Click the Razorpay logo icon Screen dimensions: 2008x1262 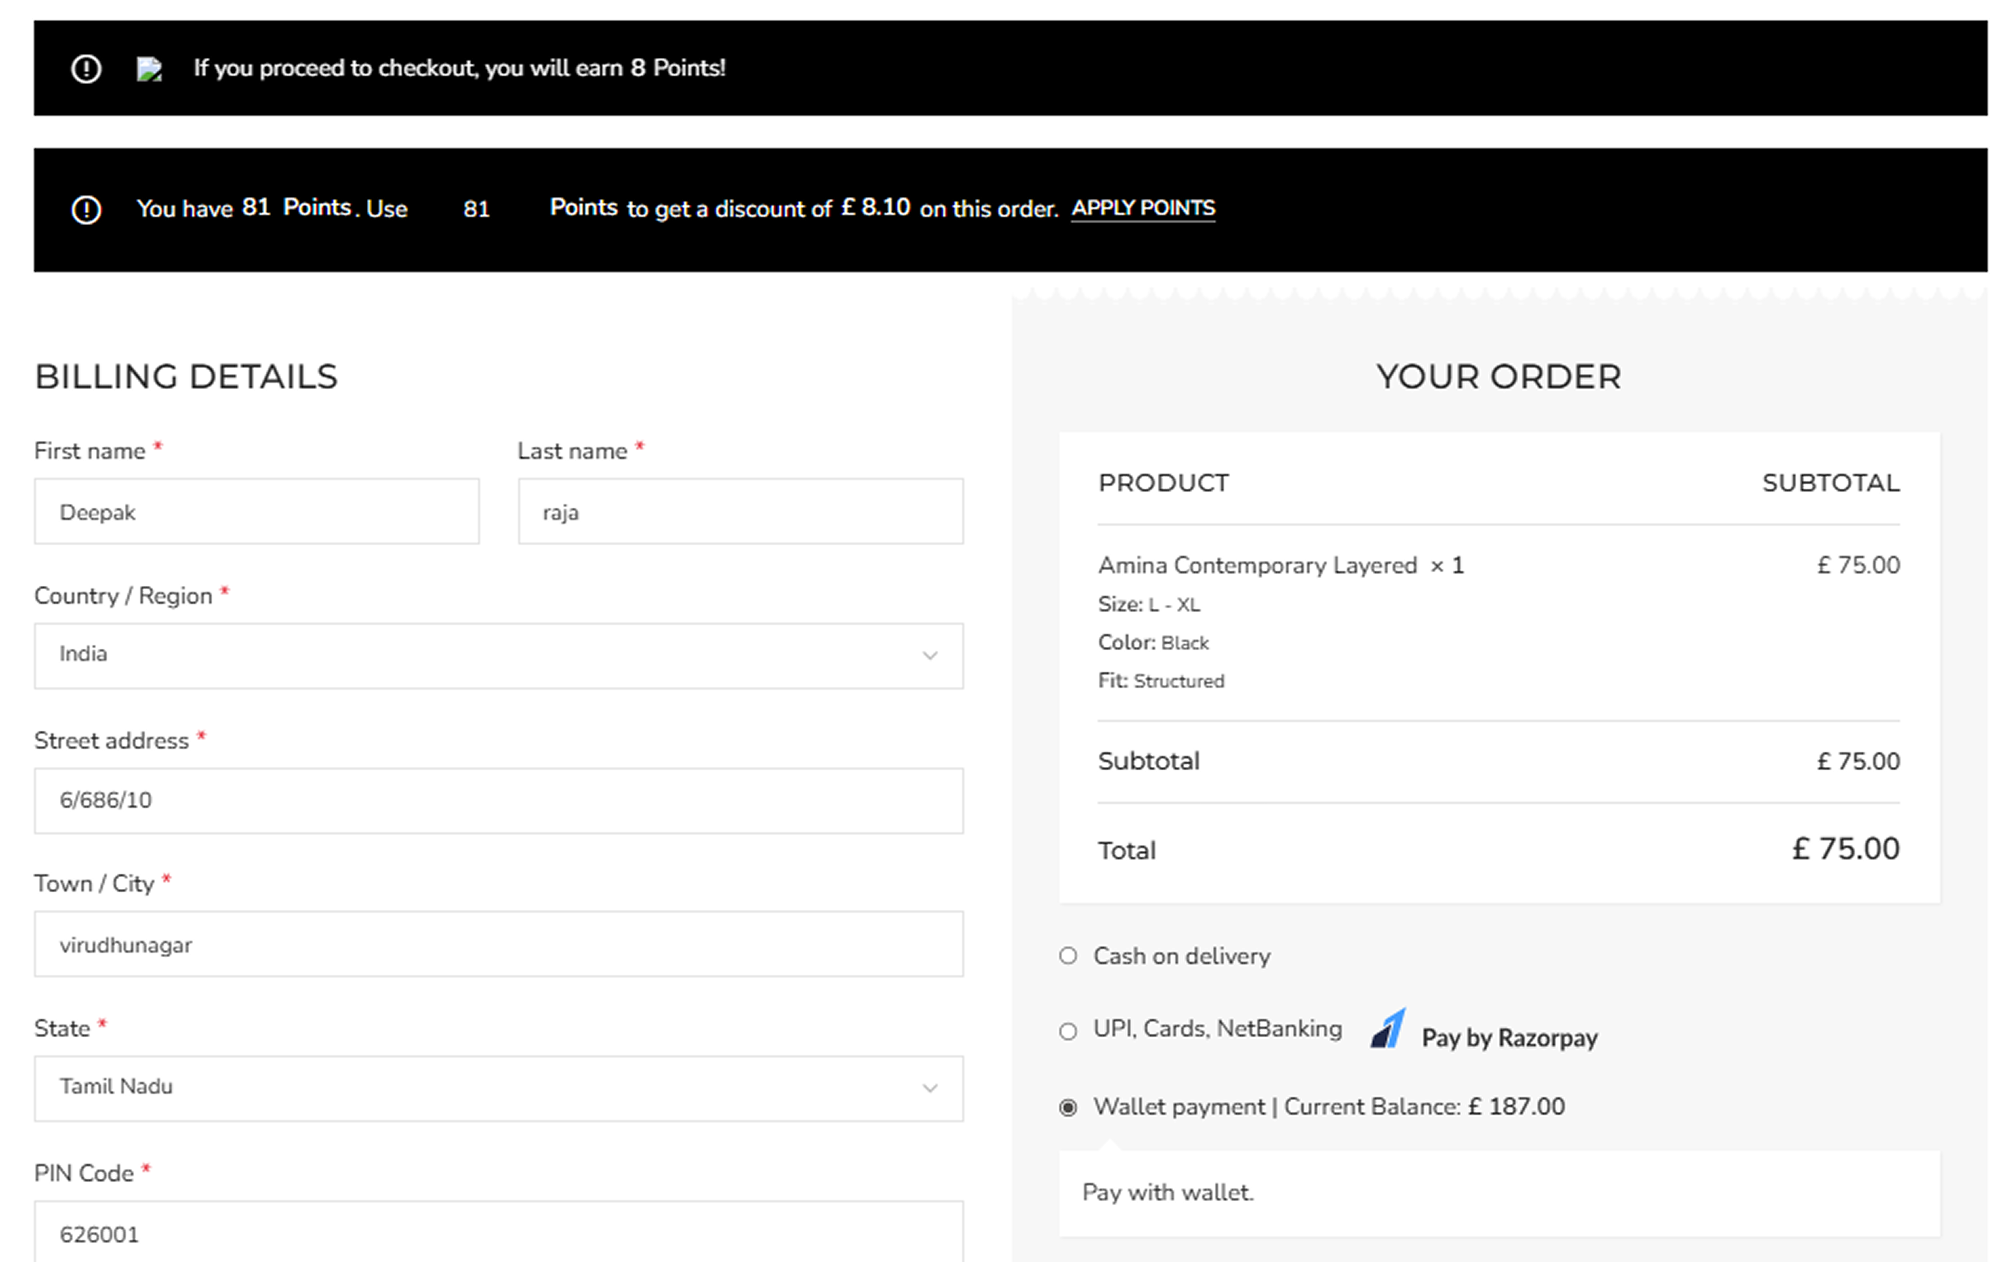pos(1388,1029)
